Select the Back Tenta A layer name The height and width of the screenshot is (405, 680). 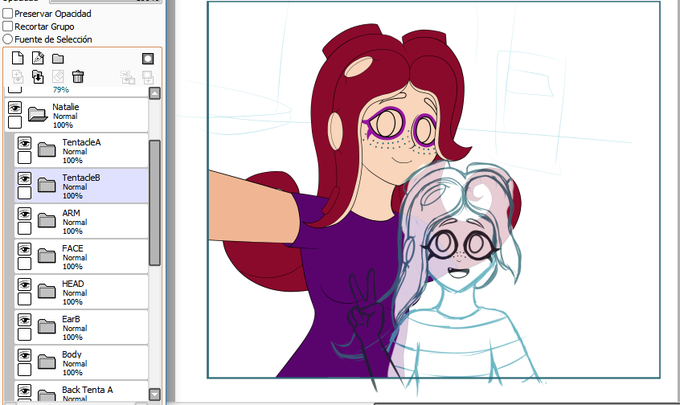pyautogui.click(x=88, y=390)
